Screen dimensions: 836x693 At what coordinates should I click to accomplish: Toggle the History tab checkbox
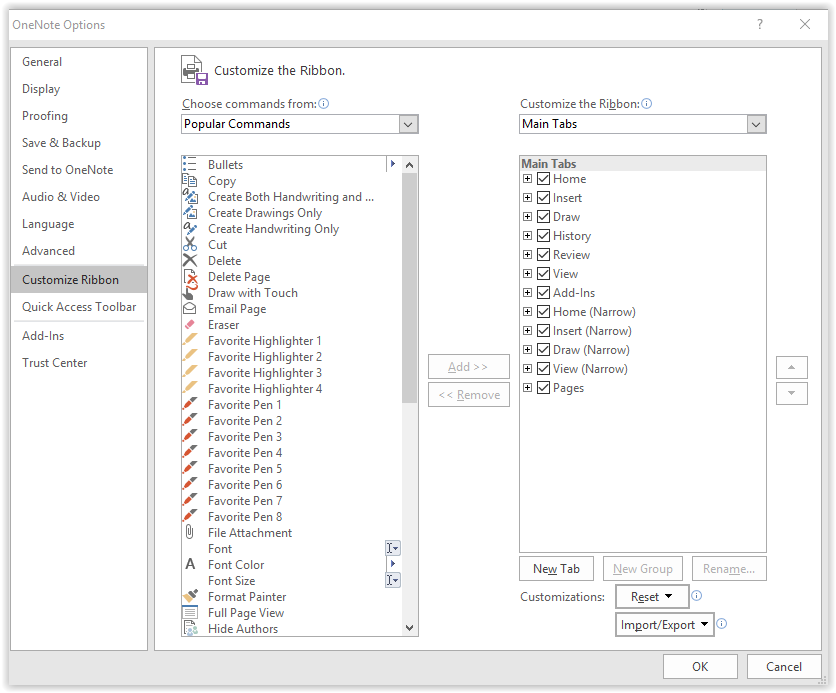click(543, 236)
